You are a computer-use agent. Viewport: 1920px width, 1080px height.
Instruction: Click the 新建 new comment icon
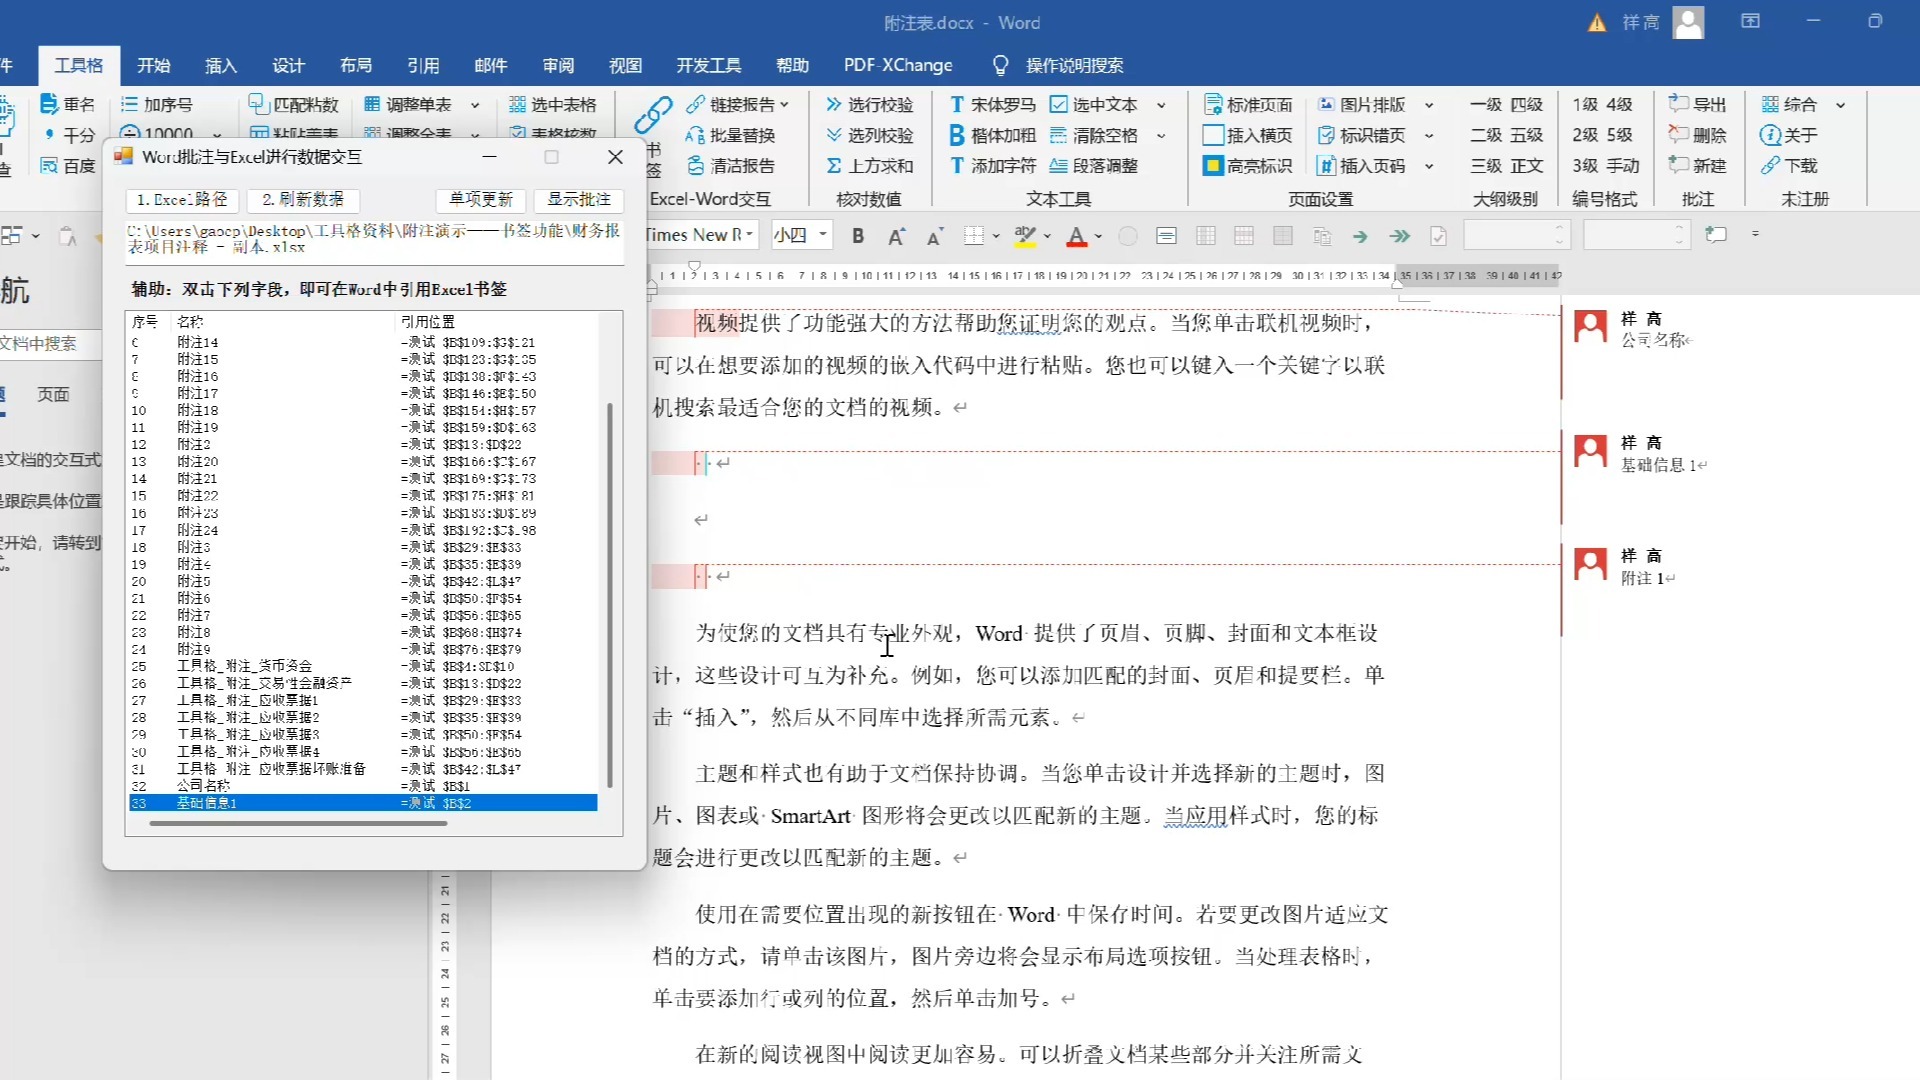tap(1677, 166)
